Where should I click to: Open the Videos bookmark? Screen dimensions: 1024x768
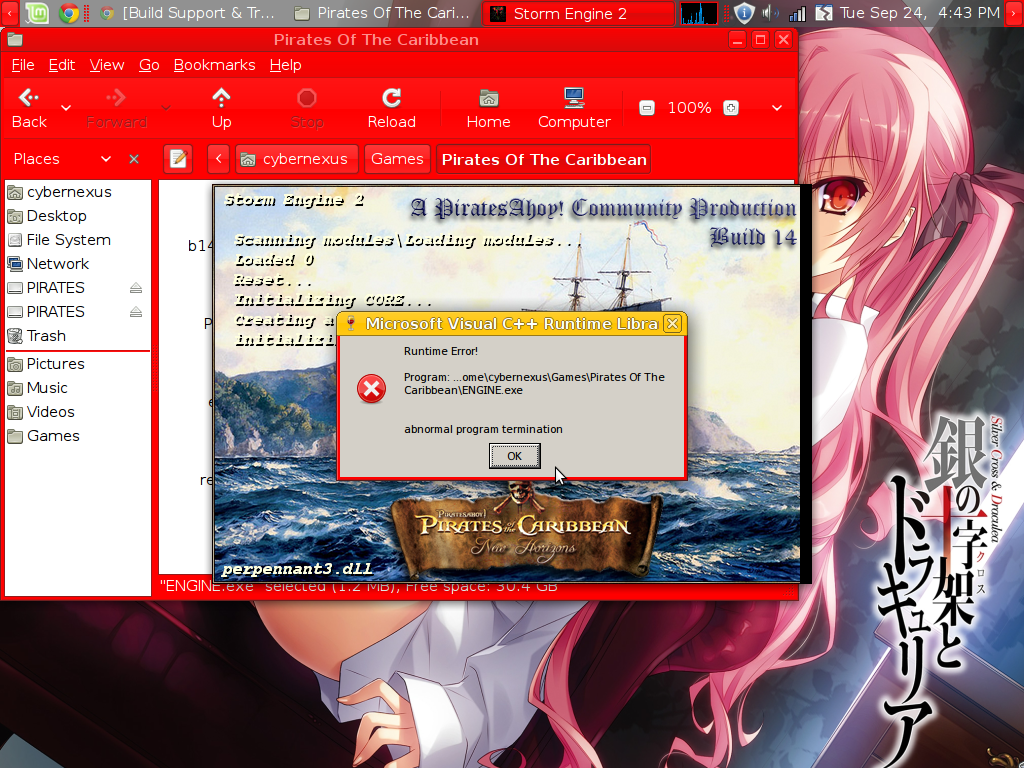pyautogui.click(x=78, y=412)
